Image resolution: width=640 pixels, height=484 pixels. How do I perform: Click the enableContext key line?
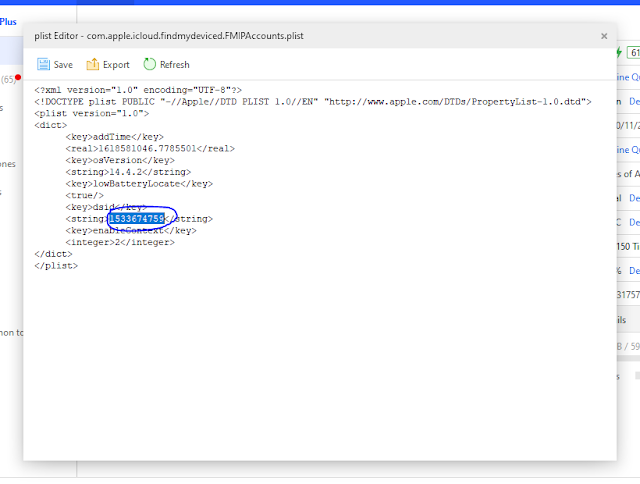point(131,231)
